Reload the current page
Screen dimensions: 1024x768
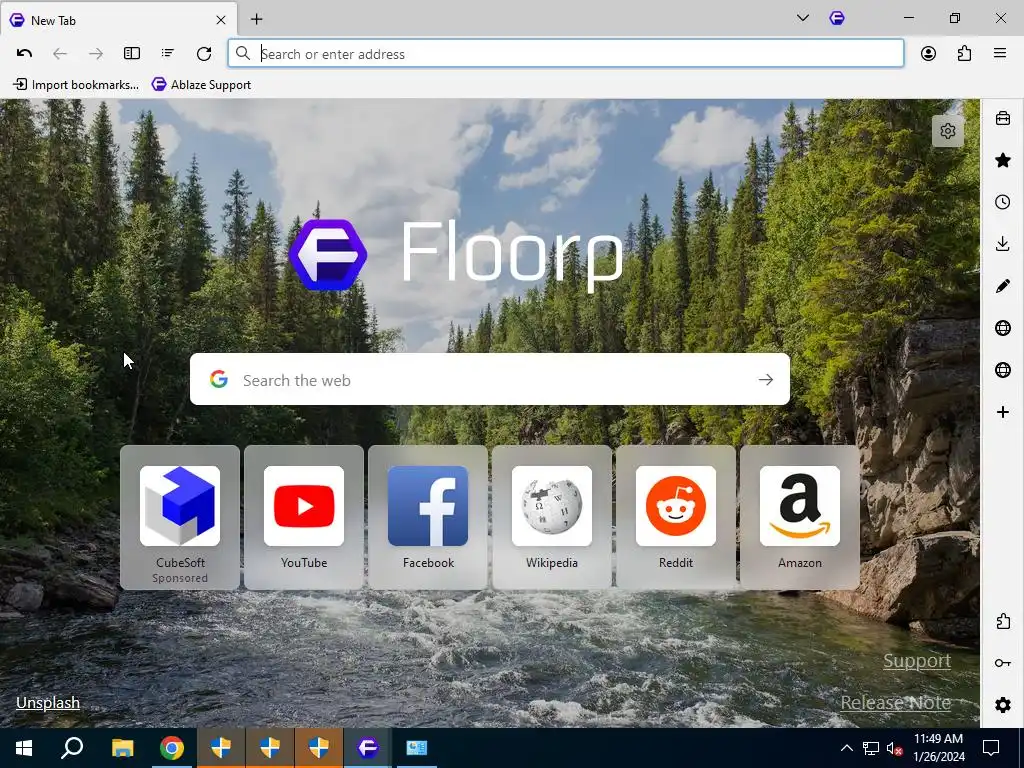tap(204, 54)
